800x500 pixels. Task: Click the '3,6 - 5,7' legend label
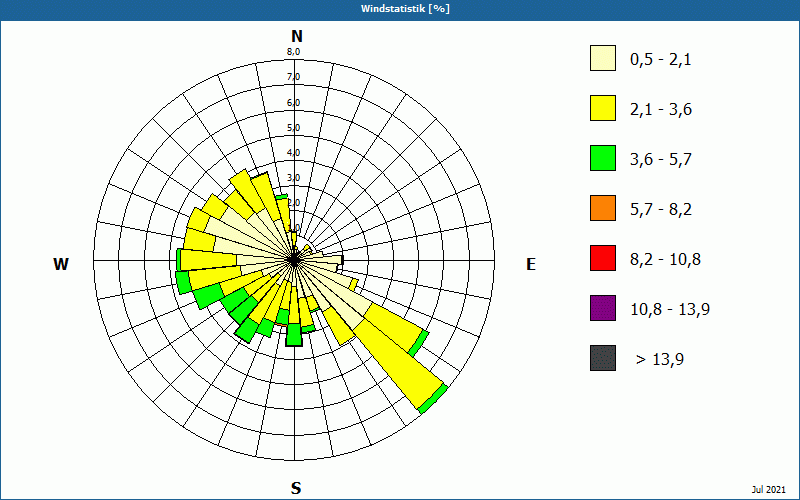click(x=661, y=160)
